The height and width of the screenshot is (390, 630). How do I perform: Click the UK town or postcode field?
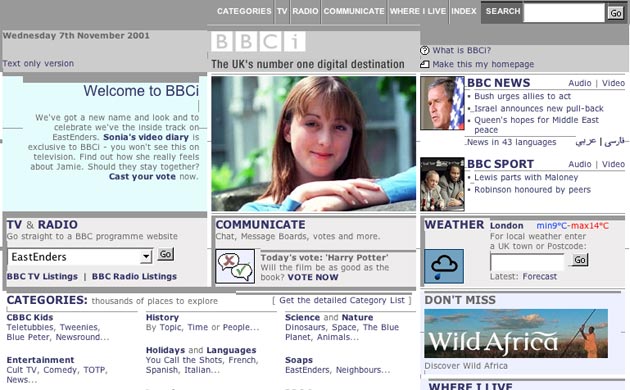pyautogui.click(x=528, y=262)
